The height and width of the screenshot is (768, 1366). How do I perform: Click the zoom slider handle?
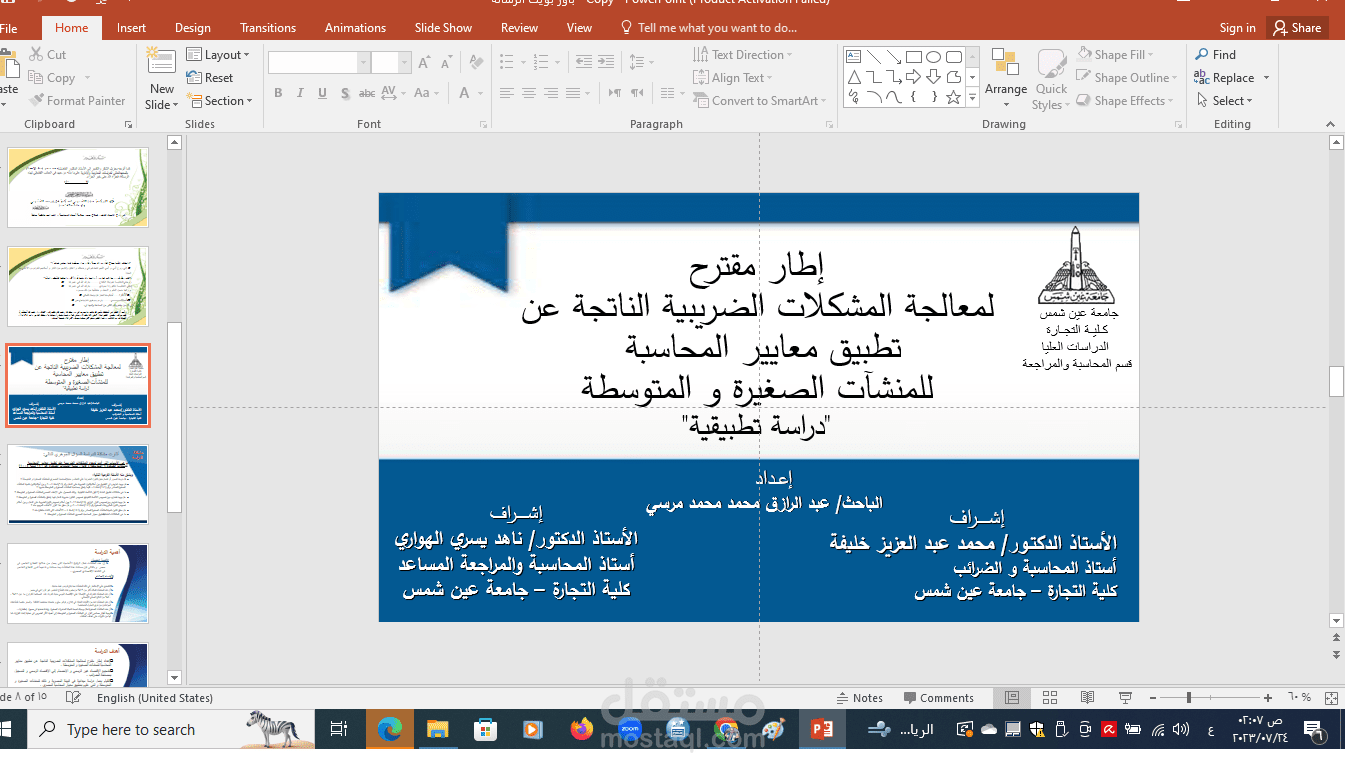(x=1189, y=698)
